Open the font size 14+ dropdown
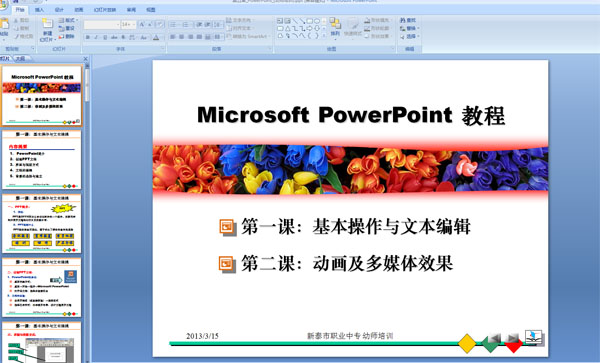Screen dimensions: 600x363 point(128,24)
